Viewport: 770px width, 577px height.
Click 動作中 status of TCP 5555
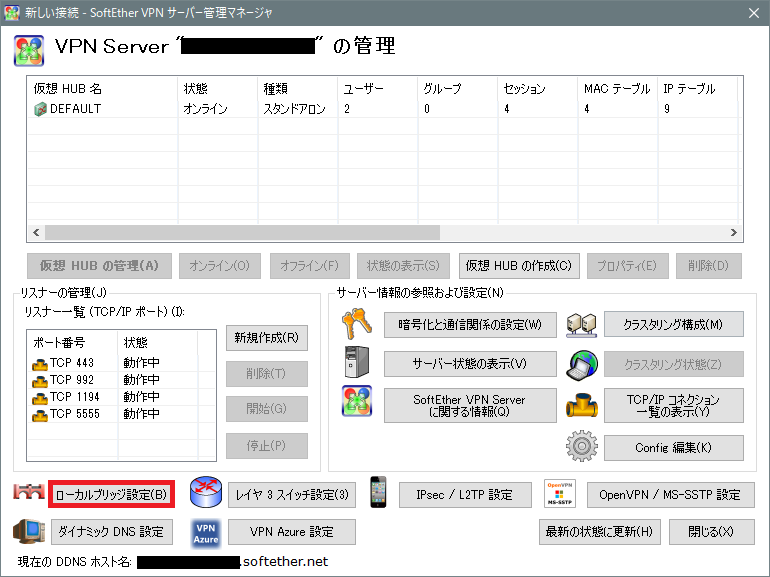pos(141,414)
